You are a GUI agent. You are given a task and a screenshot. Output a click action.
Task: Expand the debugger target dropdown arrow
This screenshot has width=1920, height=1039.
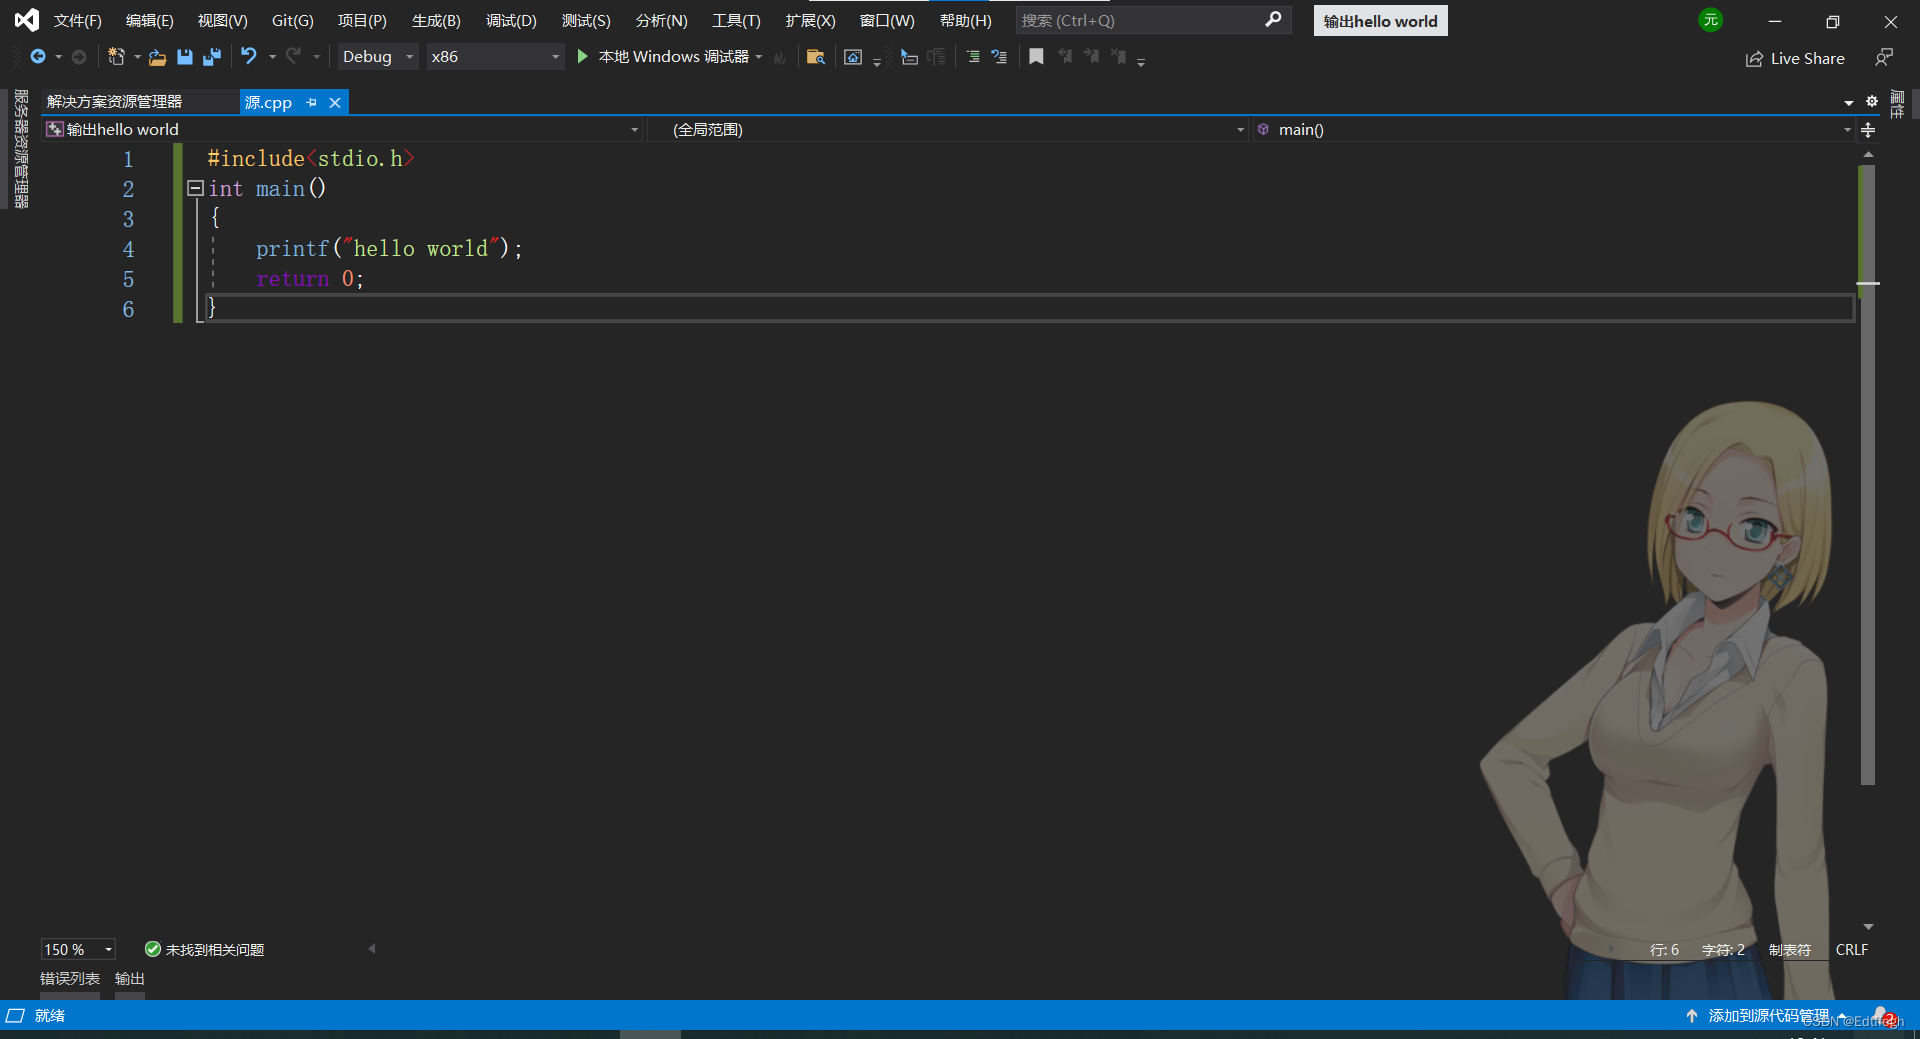click(x=759, y=57)
